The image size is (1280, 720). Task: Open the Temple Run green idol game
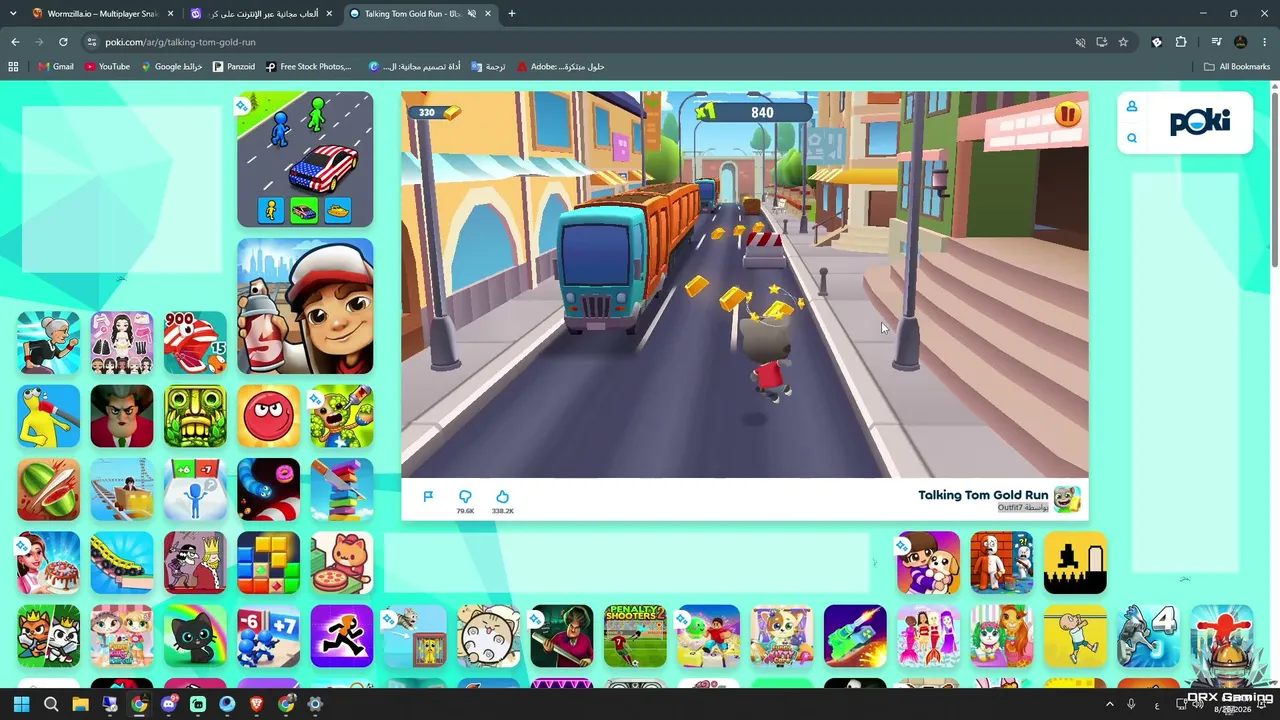coord(195,416)
